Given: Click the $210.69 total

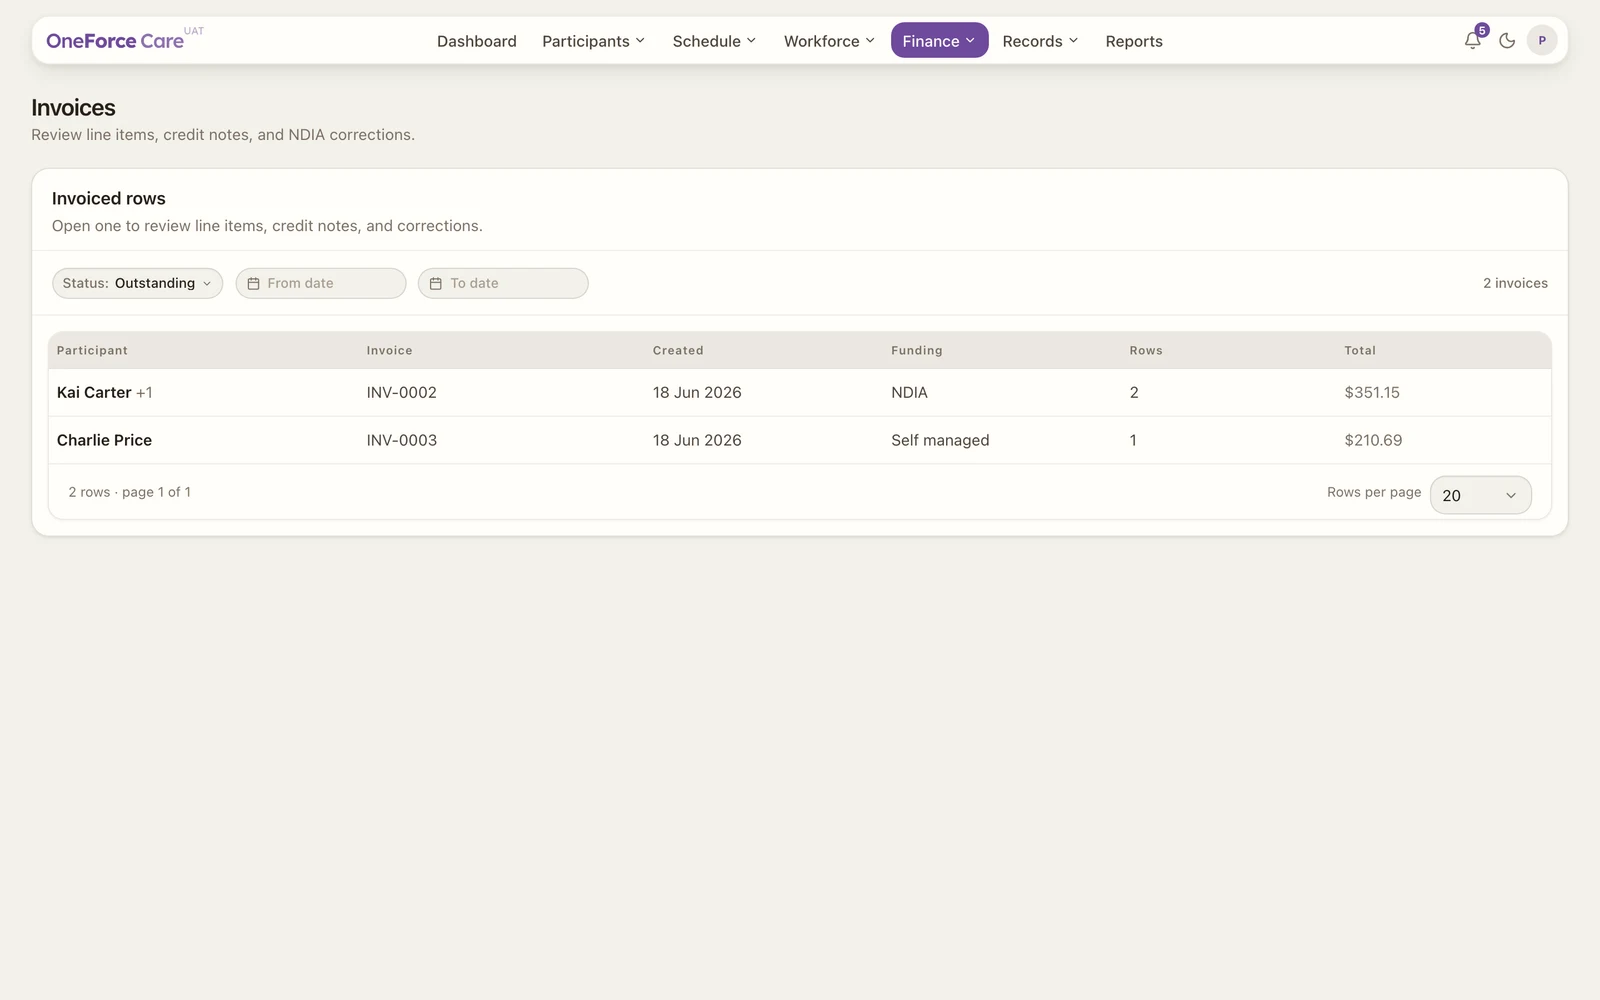Looking at the screenshot, I should 1373,440.
